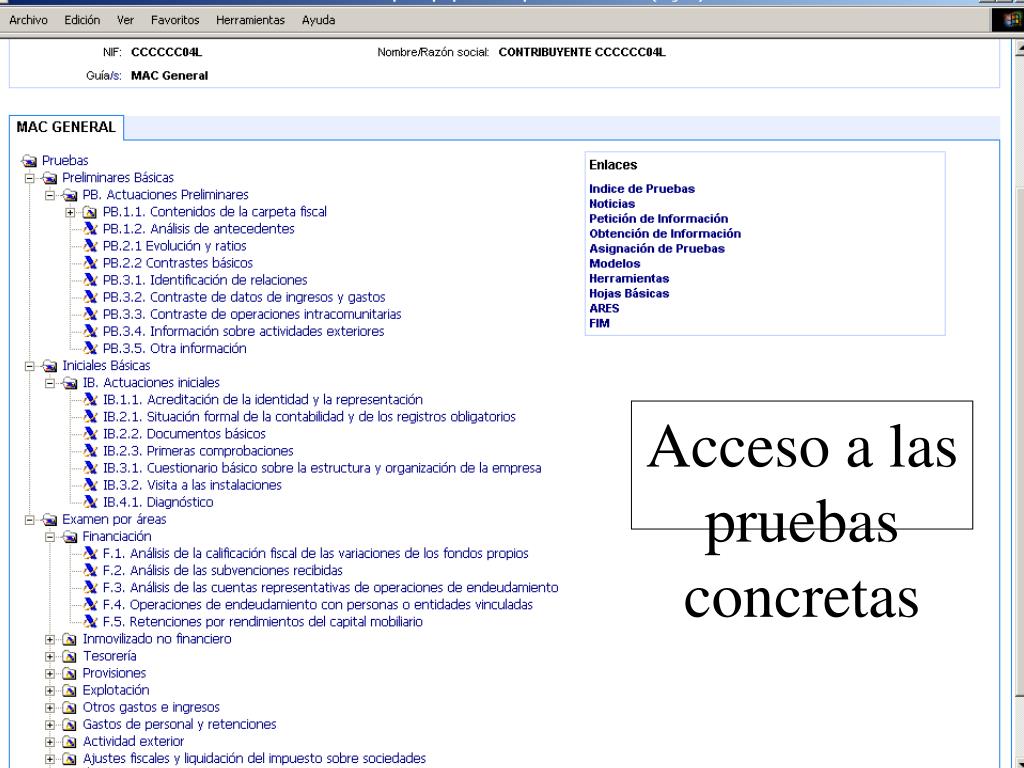Open the Archivo menu

(x=28, y=20)
